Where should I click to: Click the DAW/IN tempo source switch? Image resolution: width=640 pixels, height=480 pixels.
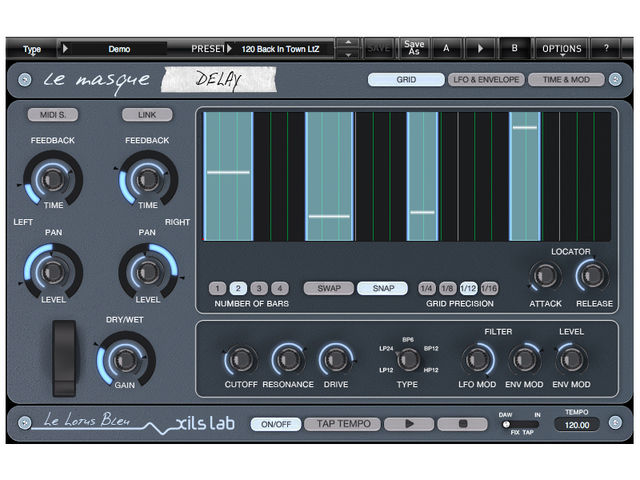[520, 424]
